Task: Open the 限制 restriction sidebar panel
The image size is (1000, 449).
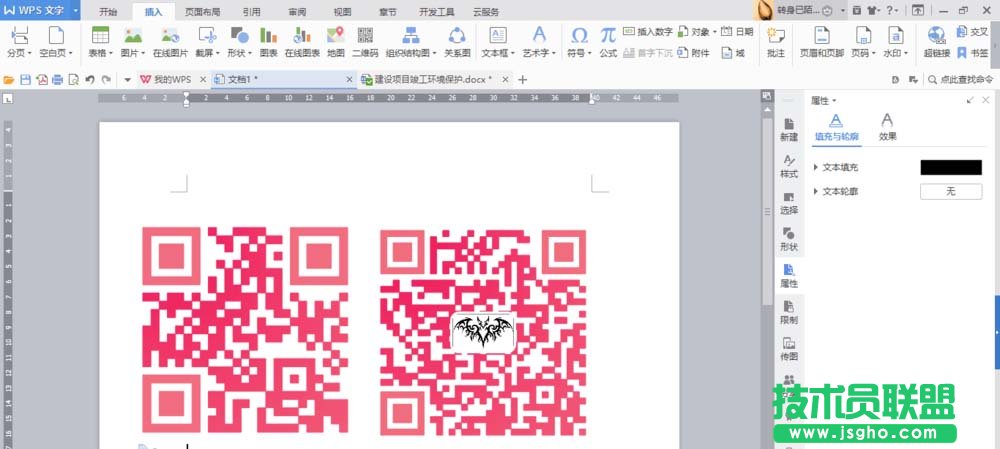Action: click(789, 312)
